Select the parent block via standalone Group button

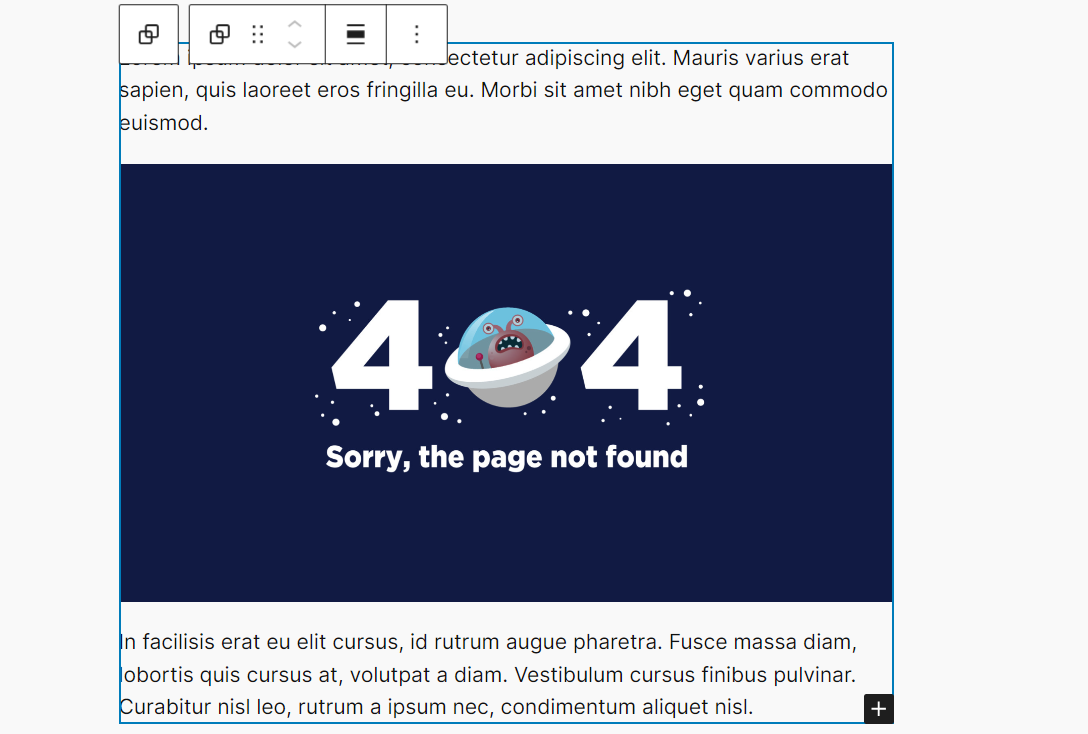coord(148,34)
